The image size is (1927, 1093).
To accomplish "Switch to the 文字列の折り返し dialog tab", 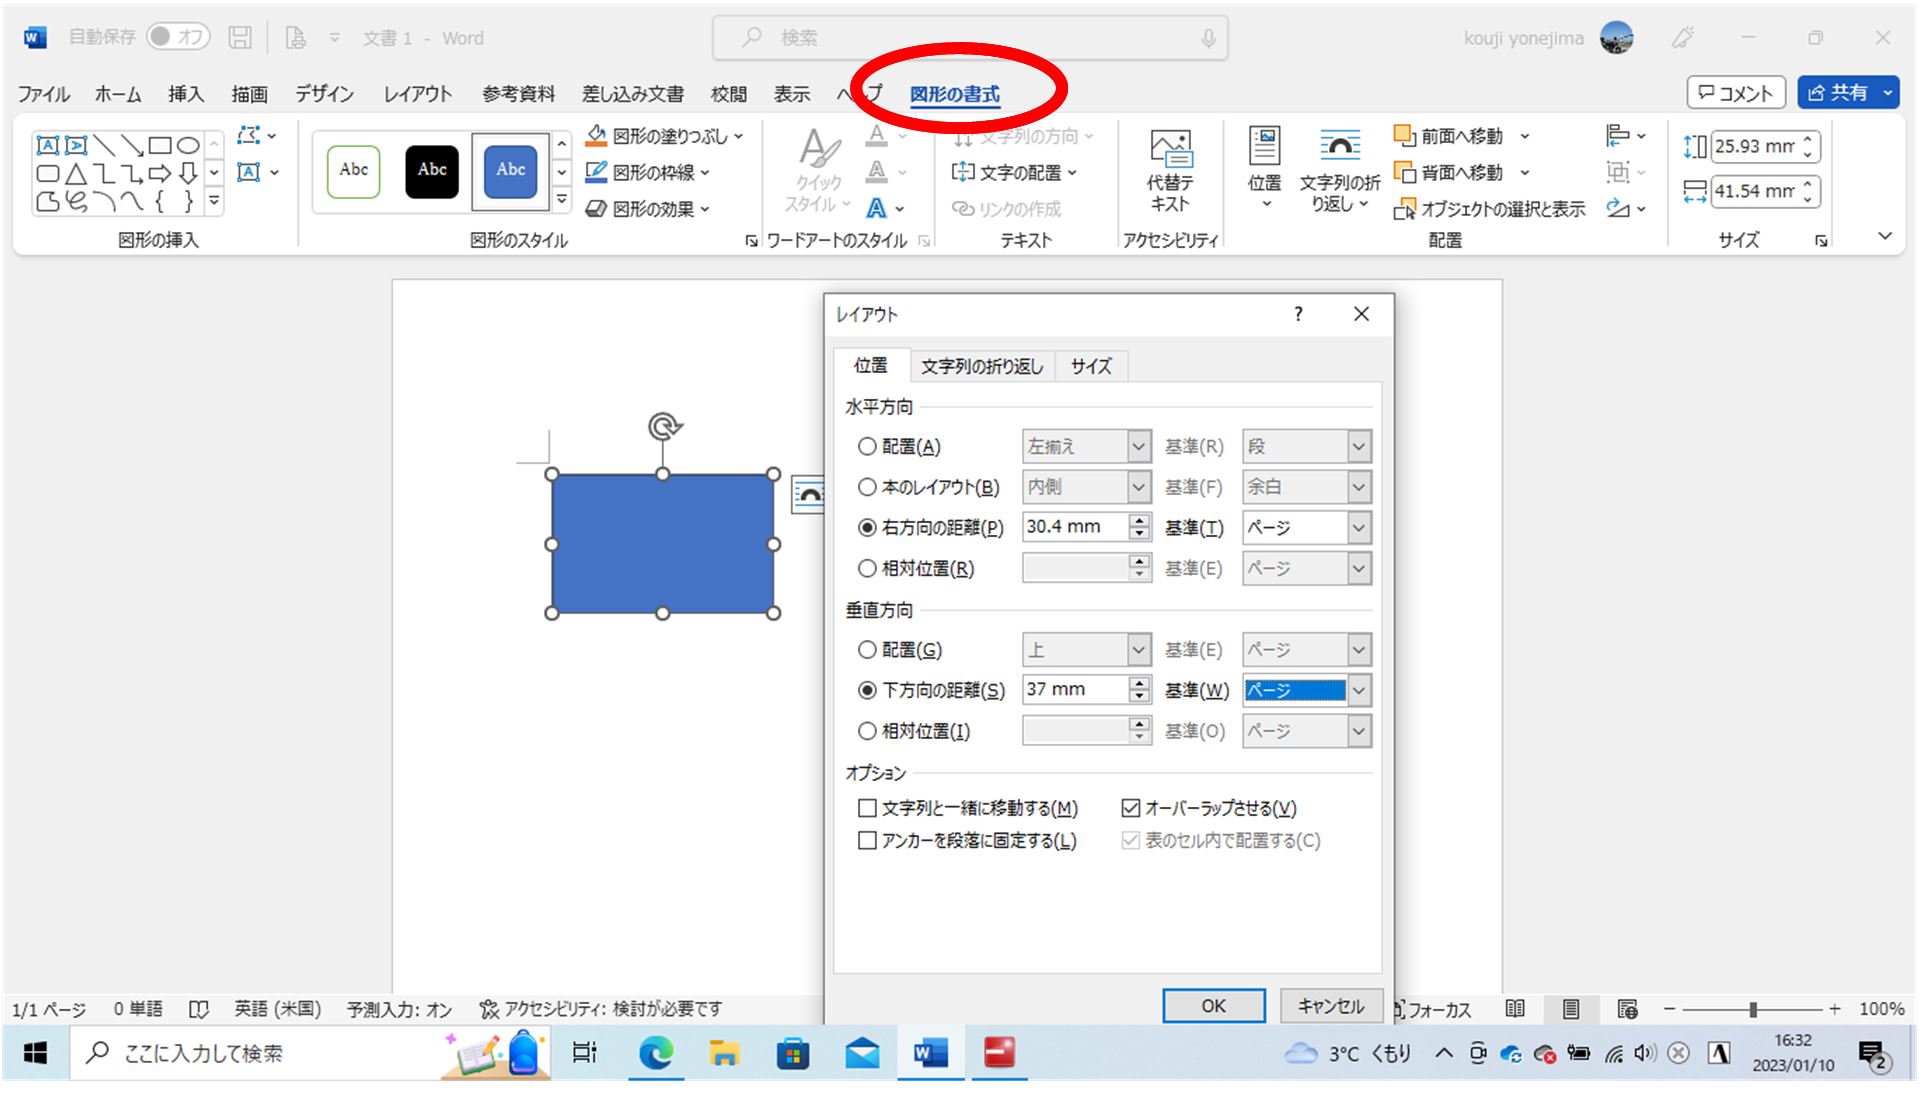I will tap(981, 366).
